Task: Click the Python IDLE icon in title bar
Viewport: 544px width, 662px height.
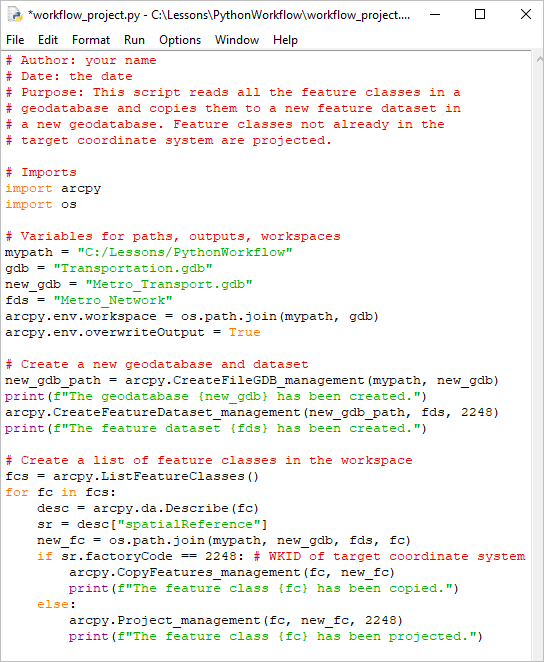Action: click(15, 15)
